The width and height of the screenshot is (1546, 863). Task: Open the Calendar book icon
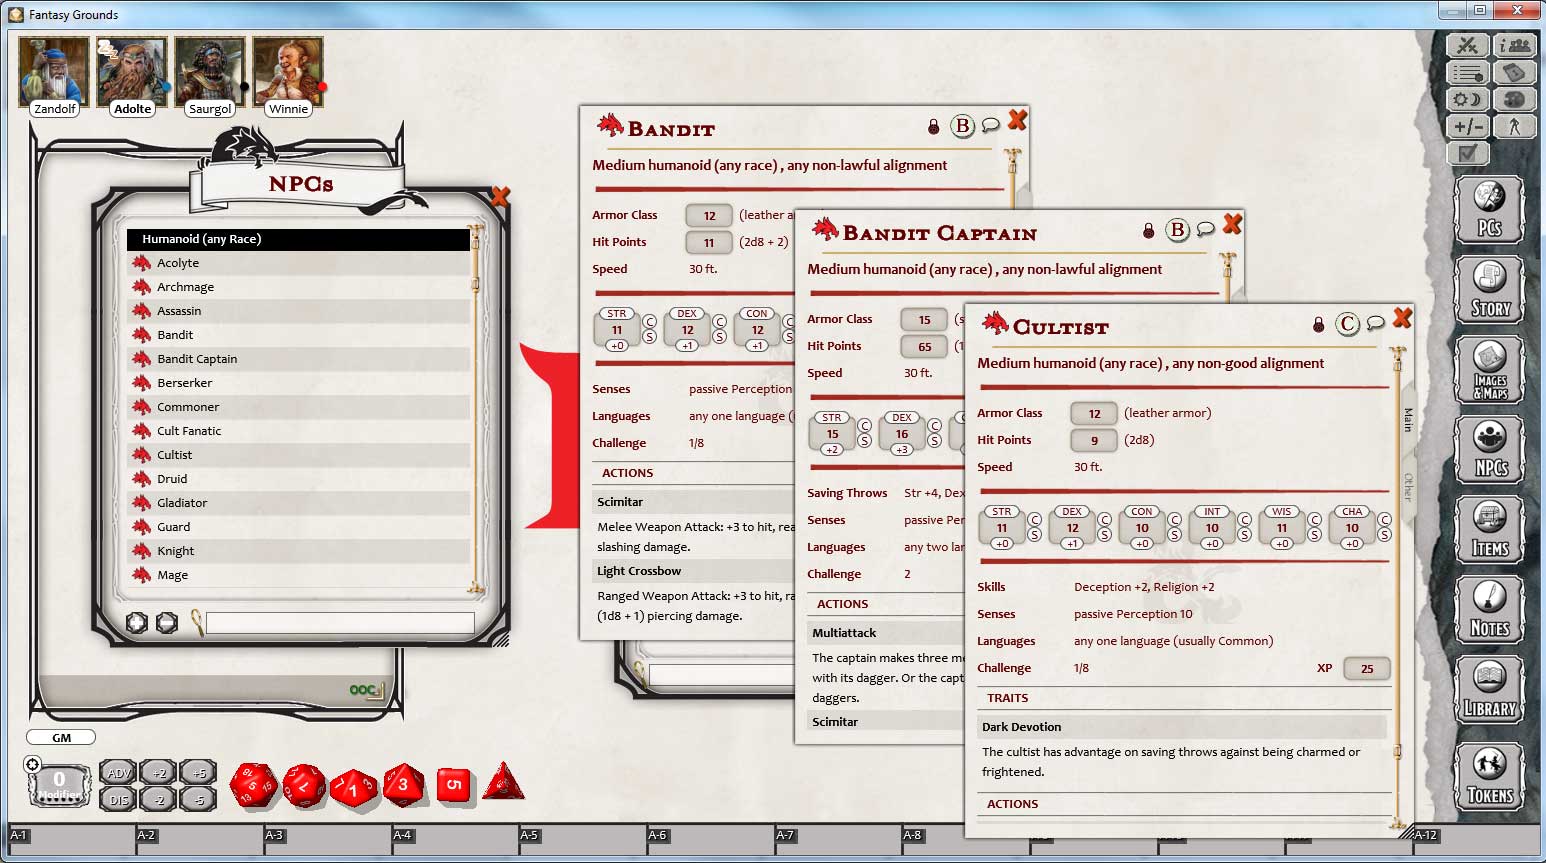pos(1515,71)
